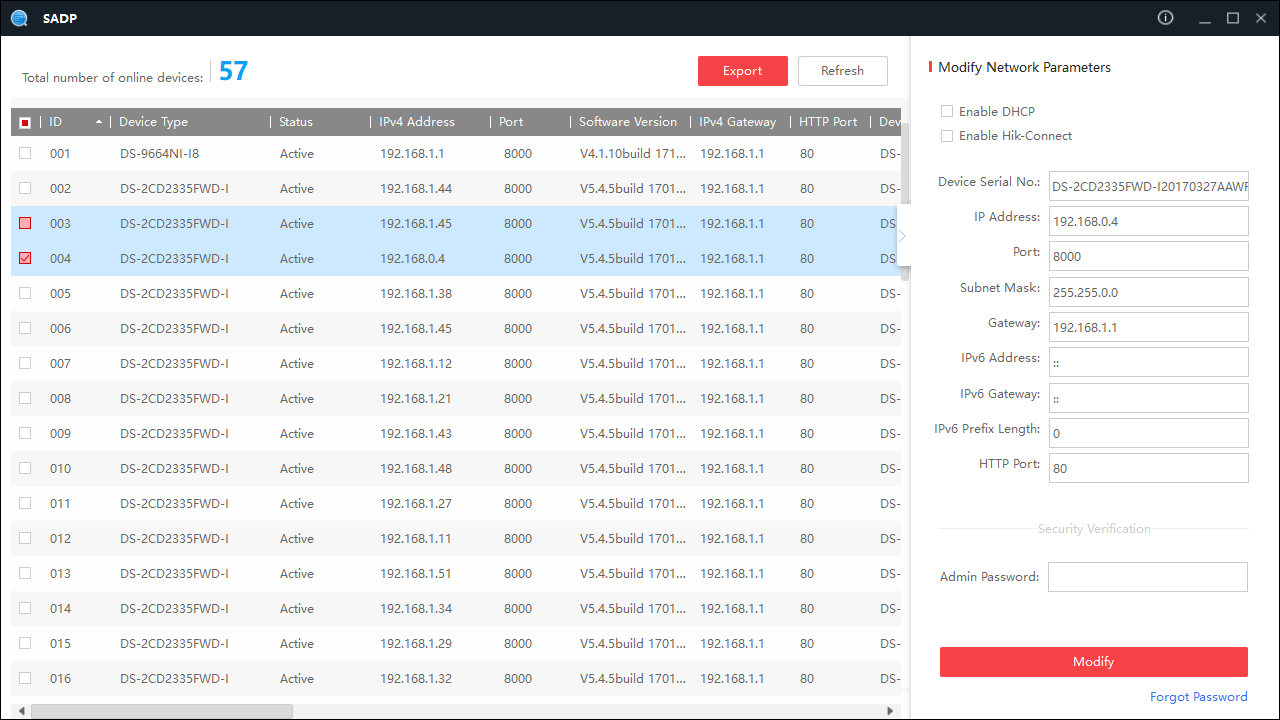This screenshot has width=1280, height=720.
Task: Maximize the SADP window
Action: coord(1233,18)
